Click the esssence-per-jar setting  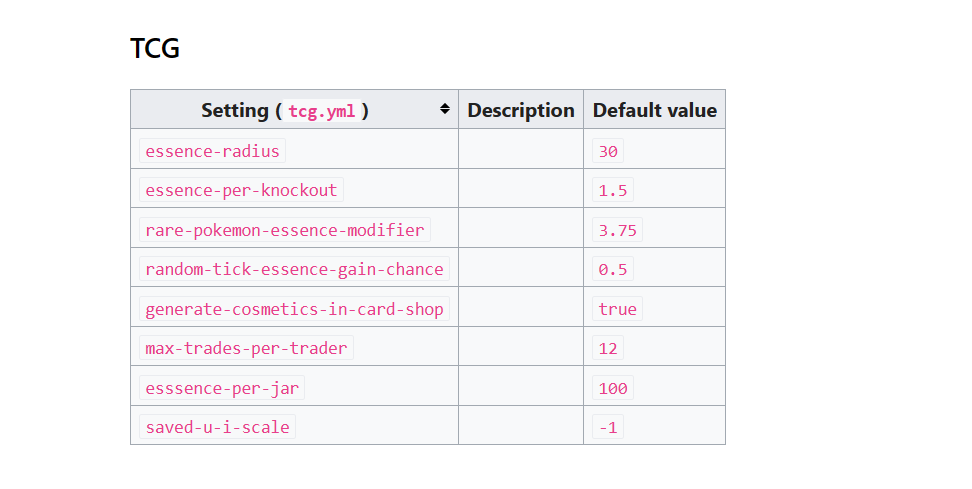click(x=222, y=388)
